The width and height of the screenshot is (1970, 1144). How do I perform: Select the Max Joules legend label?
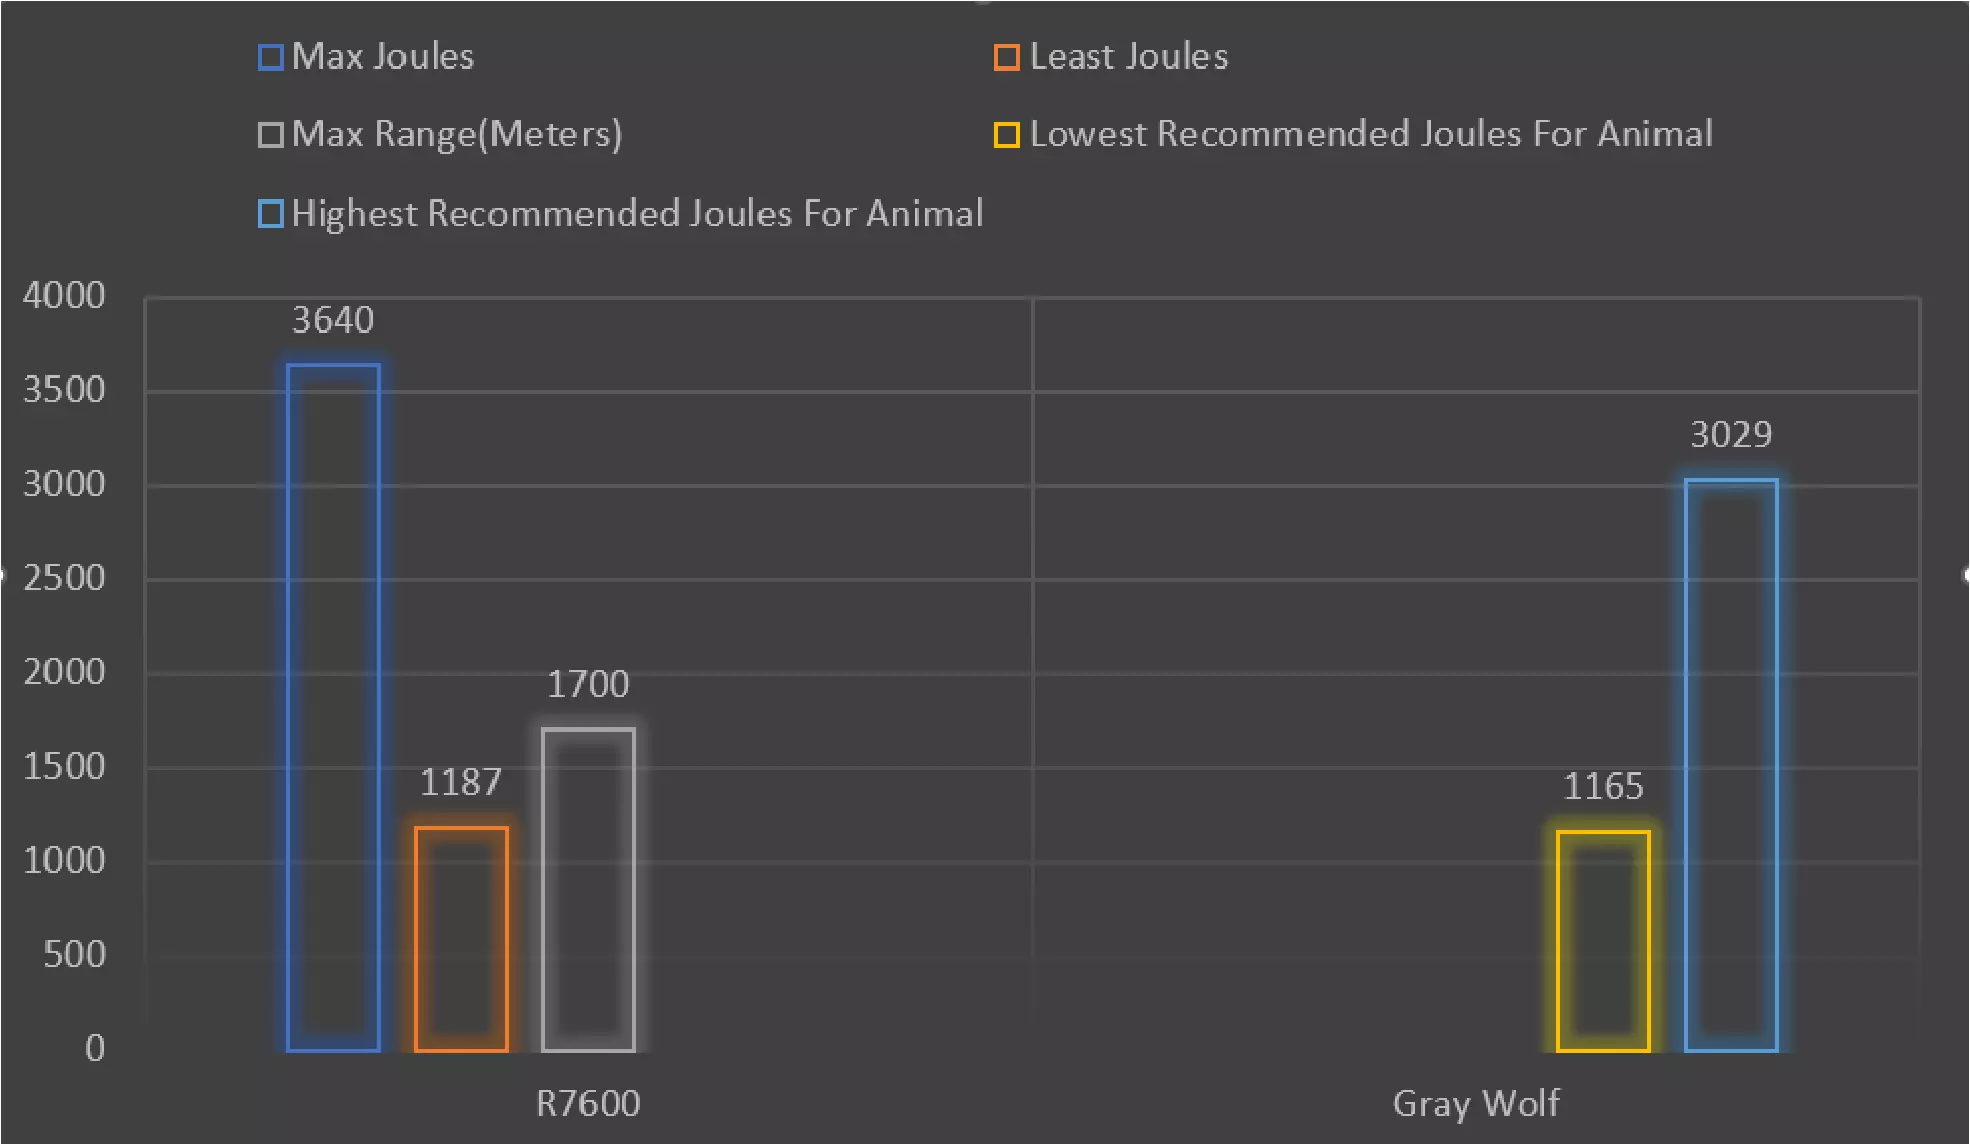point(383,57)
